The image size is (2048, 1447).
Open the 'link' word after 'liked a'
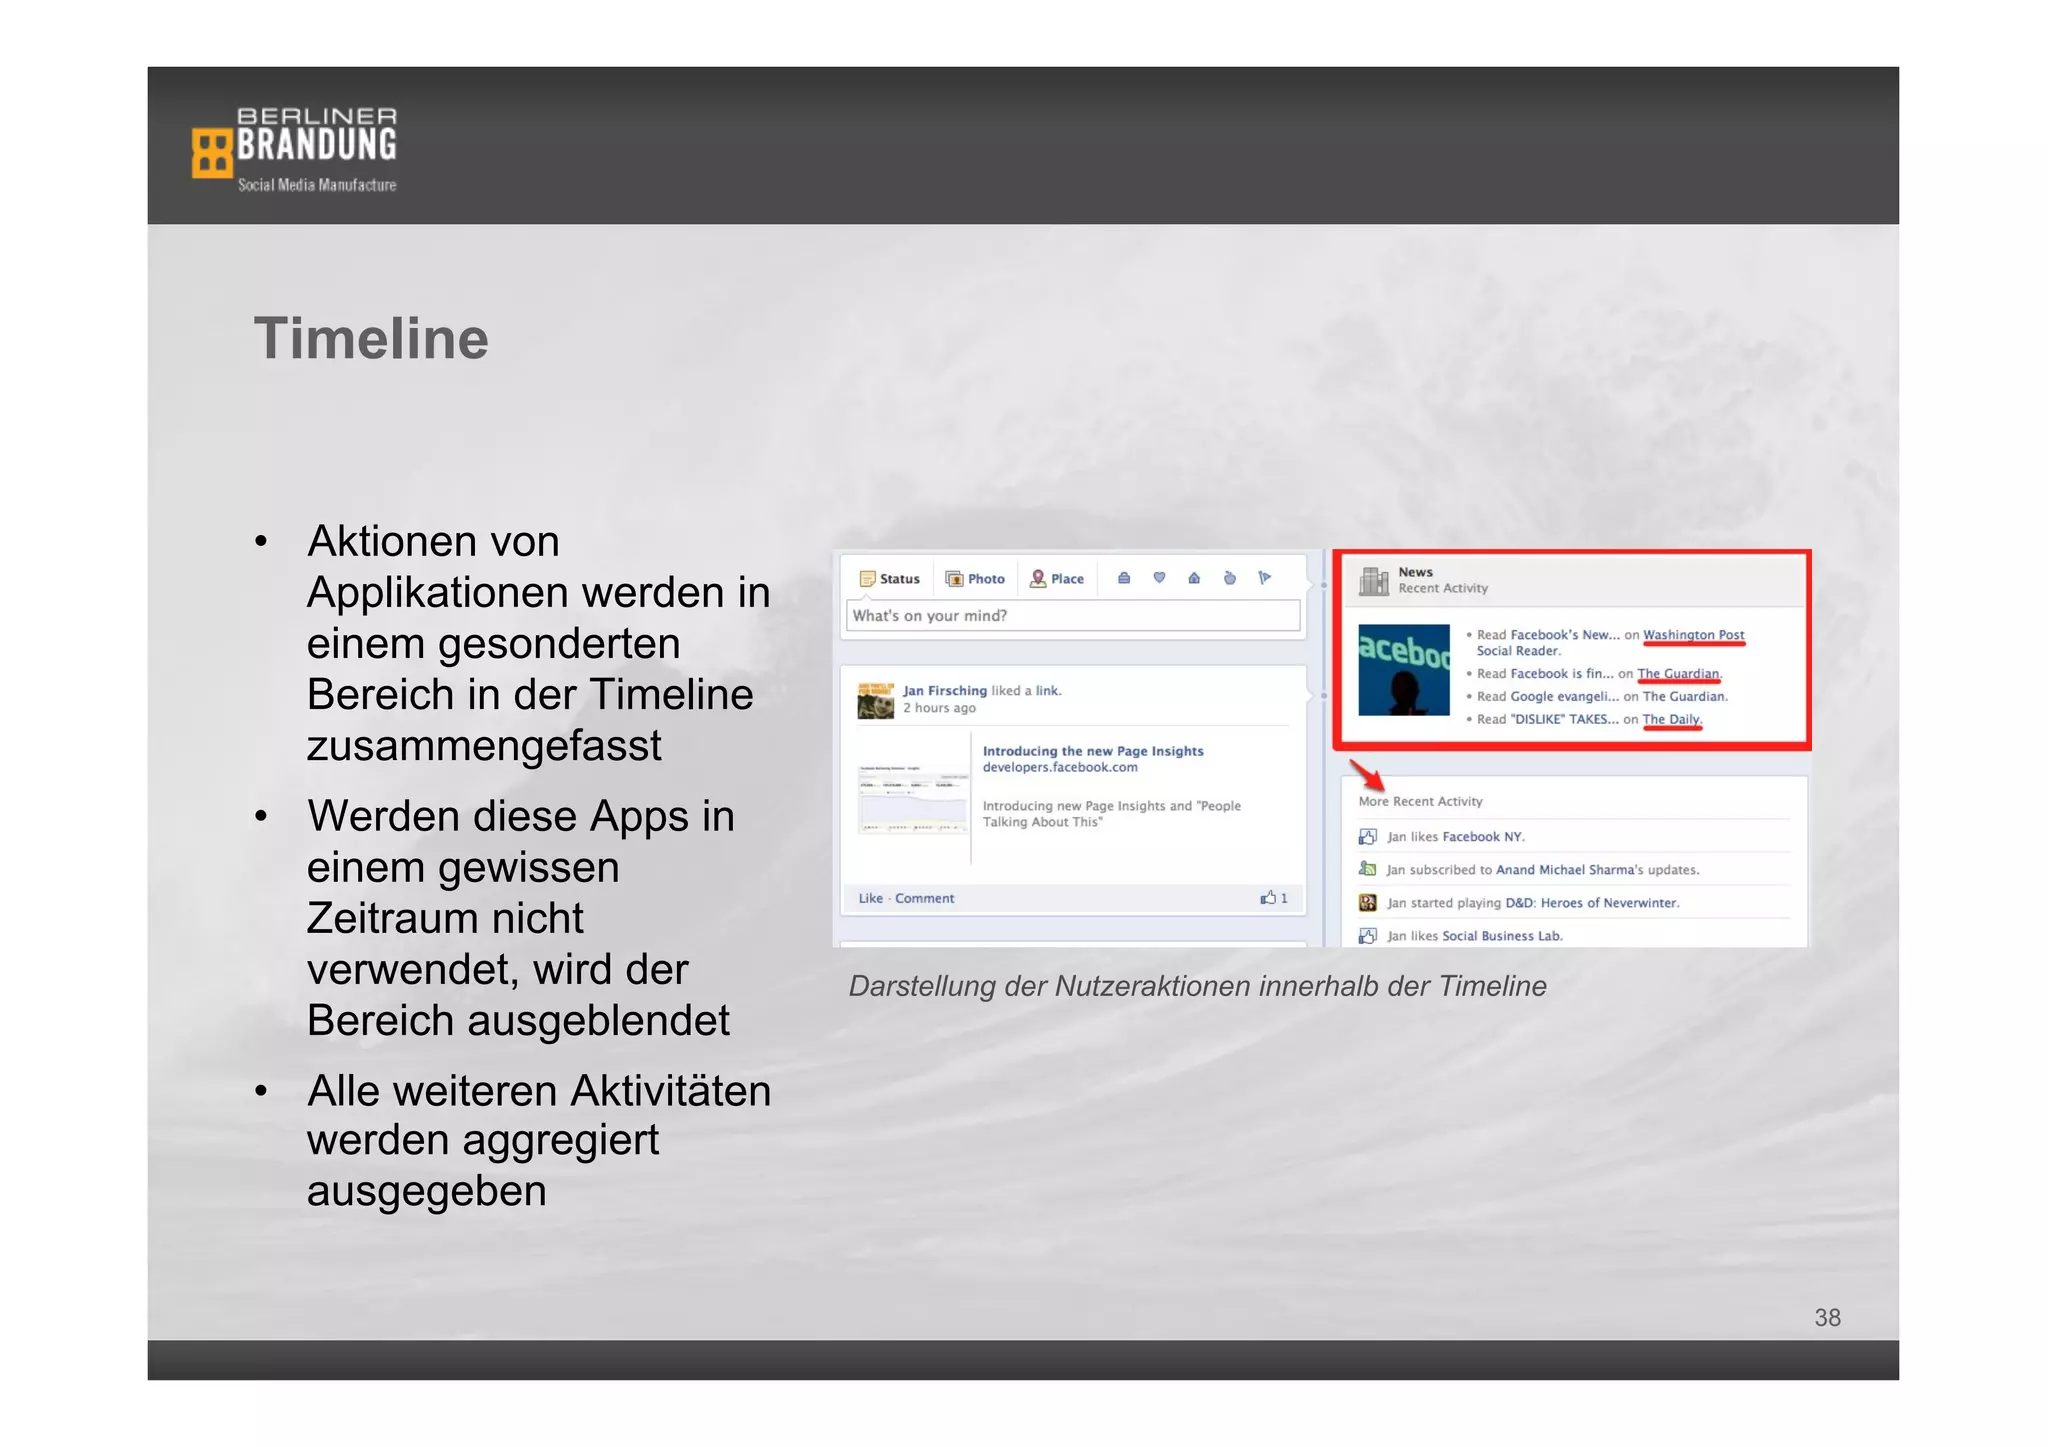[1046, 690]
